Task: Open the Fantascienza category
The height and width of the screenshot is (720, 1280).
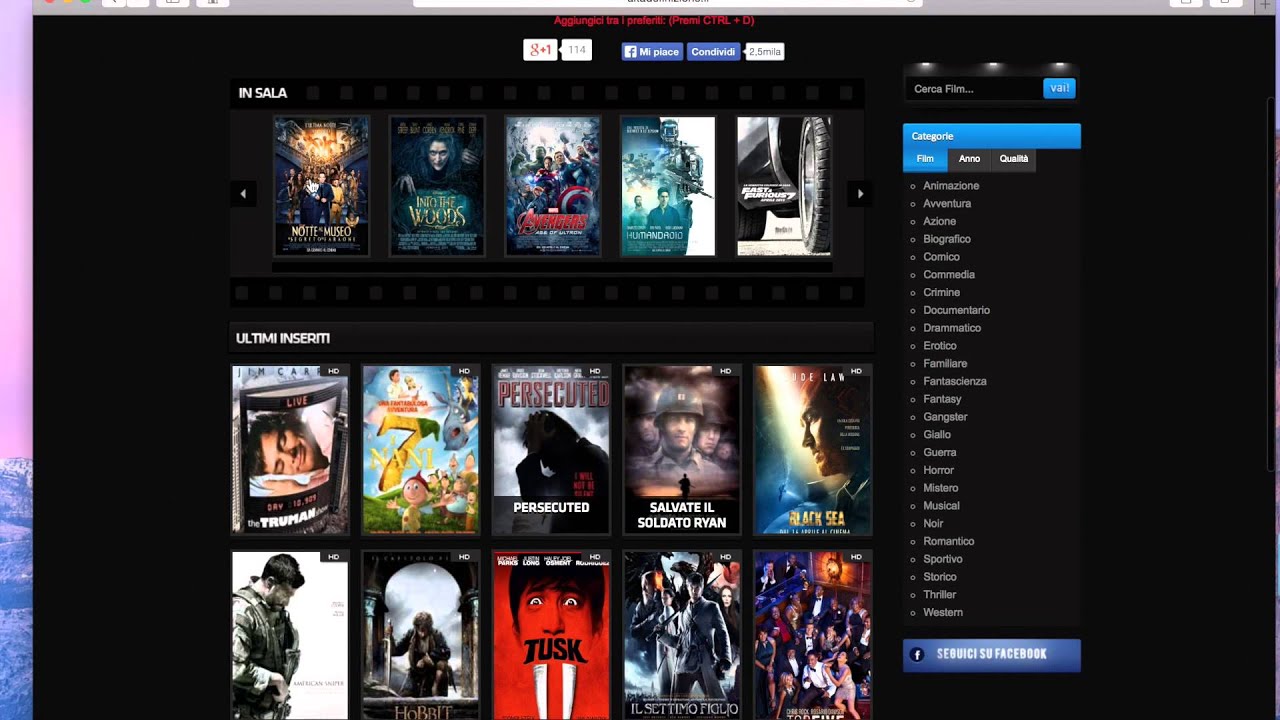Action: [x=955, y=382]
